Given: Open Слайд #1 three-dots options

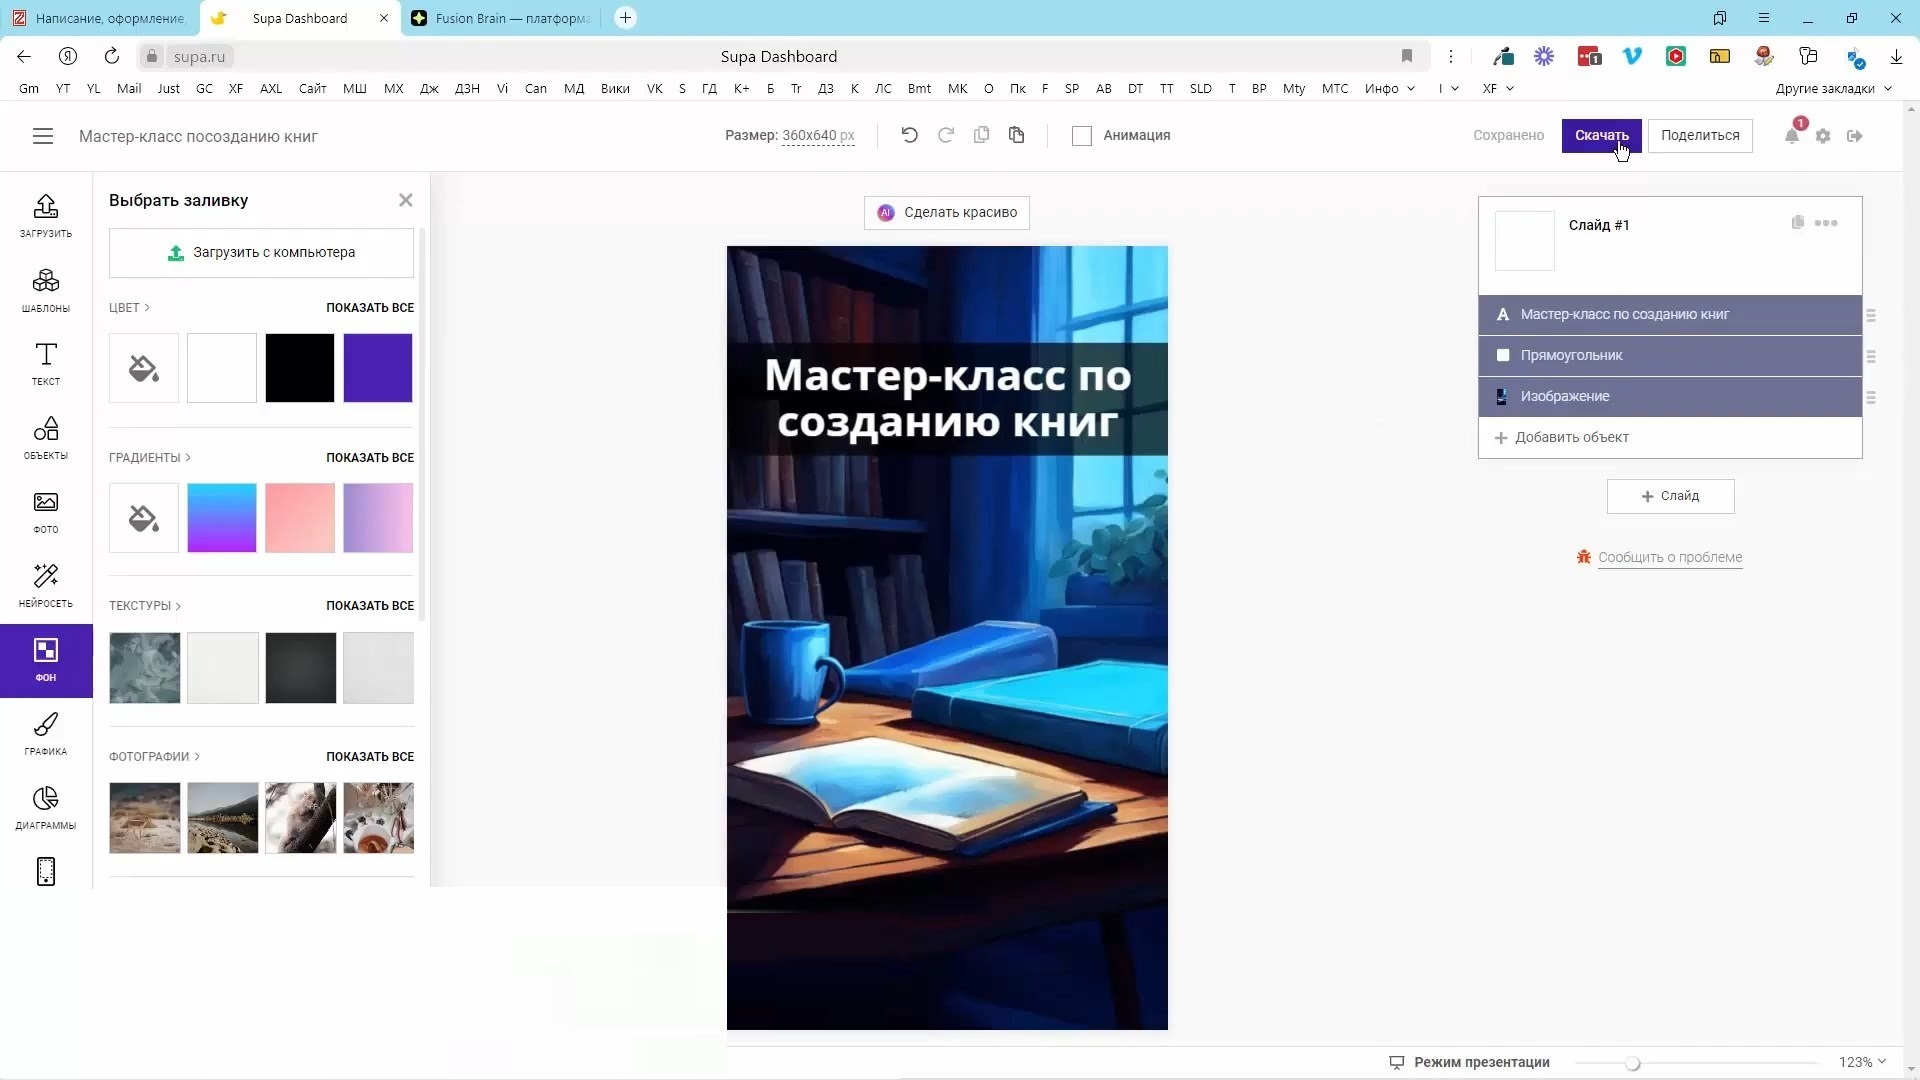Looking at the screenshot, I should [x=1826, y=223].
